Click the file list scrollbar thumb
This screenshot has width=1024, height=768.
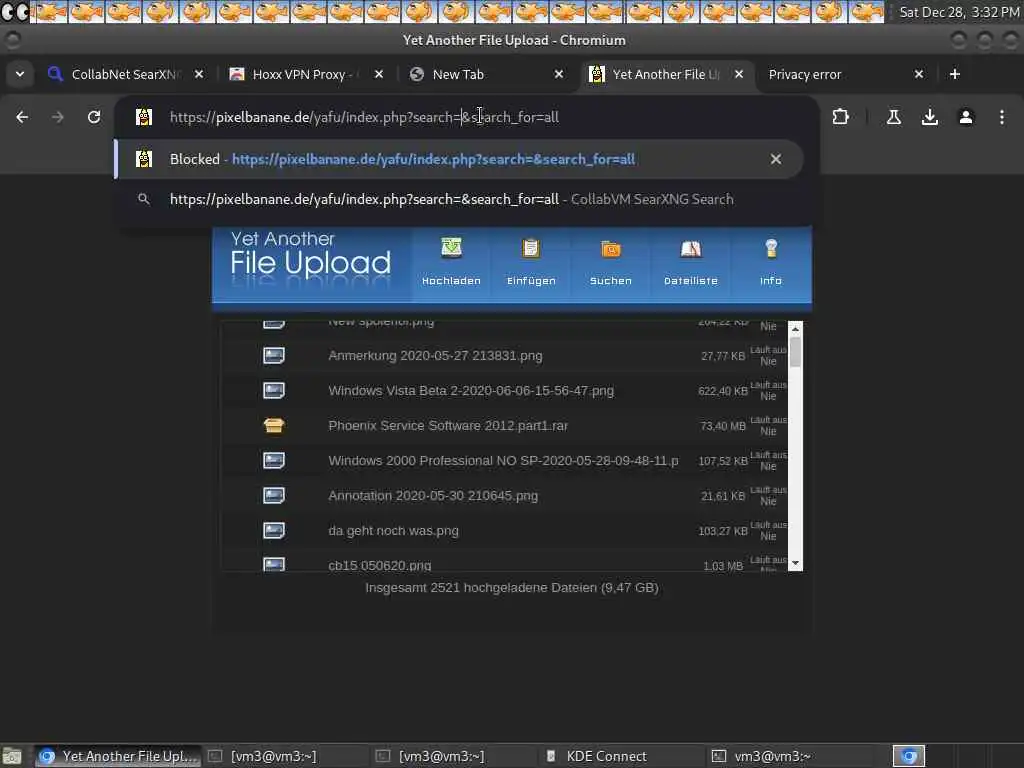click(x=795, y=353)
